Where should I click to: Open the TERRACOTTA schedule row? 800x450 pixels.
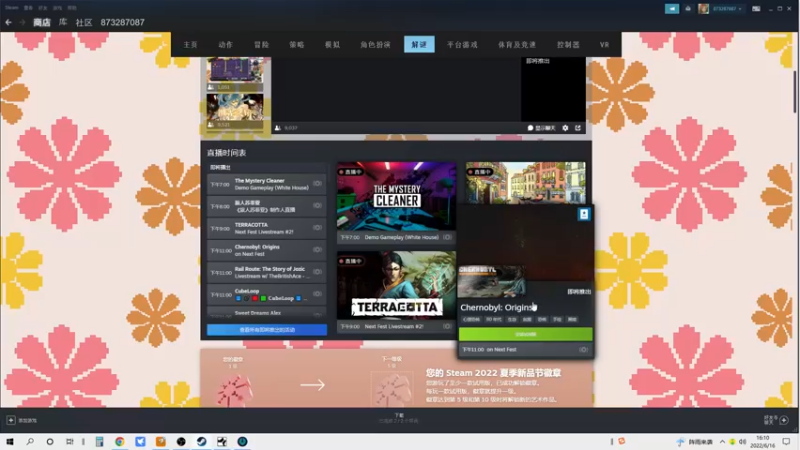coord(266,228)
